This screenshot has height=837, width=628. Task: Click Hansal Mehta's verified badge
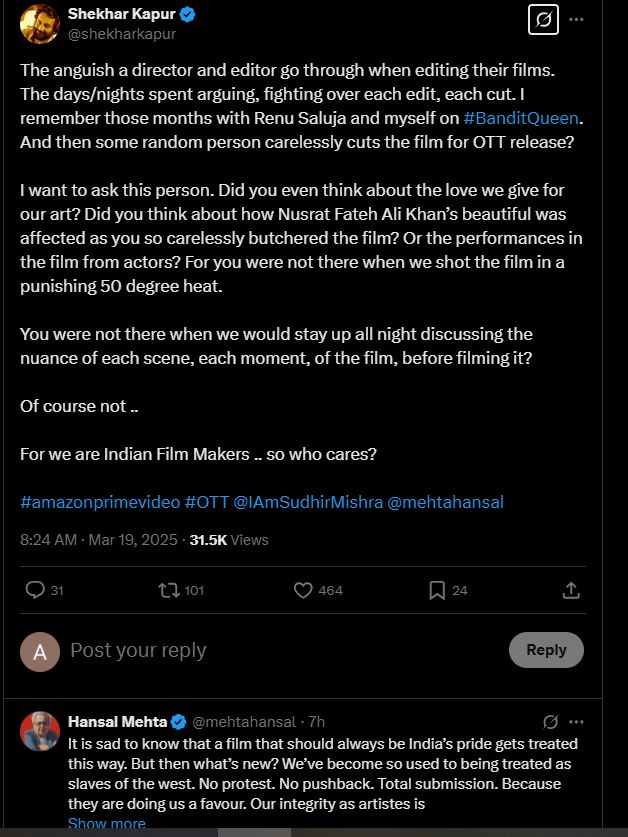point(179,722)
